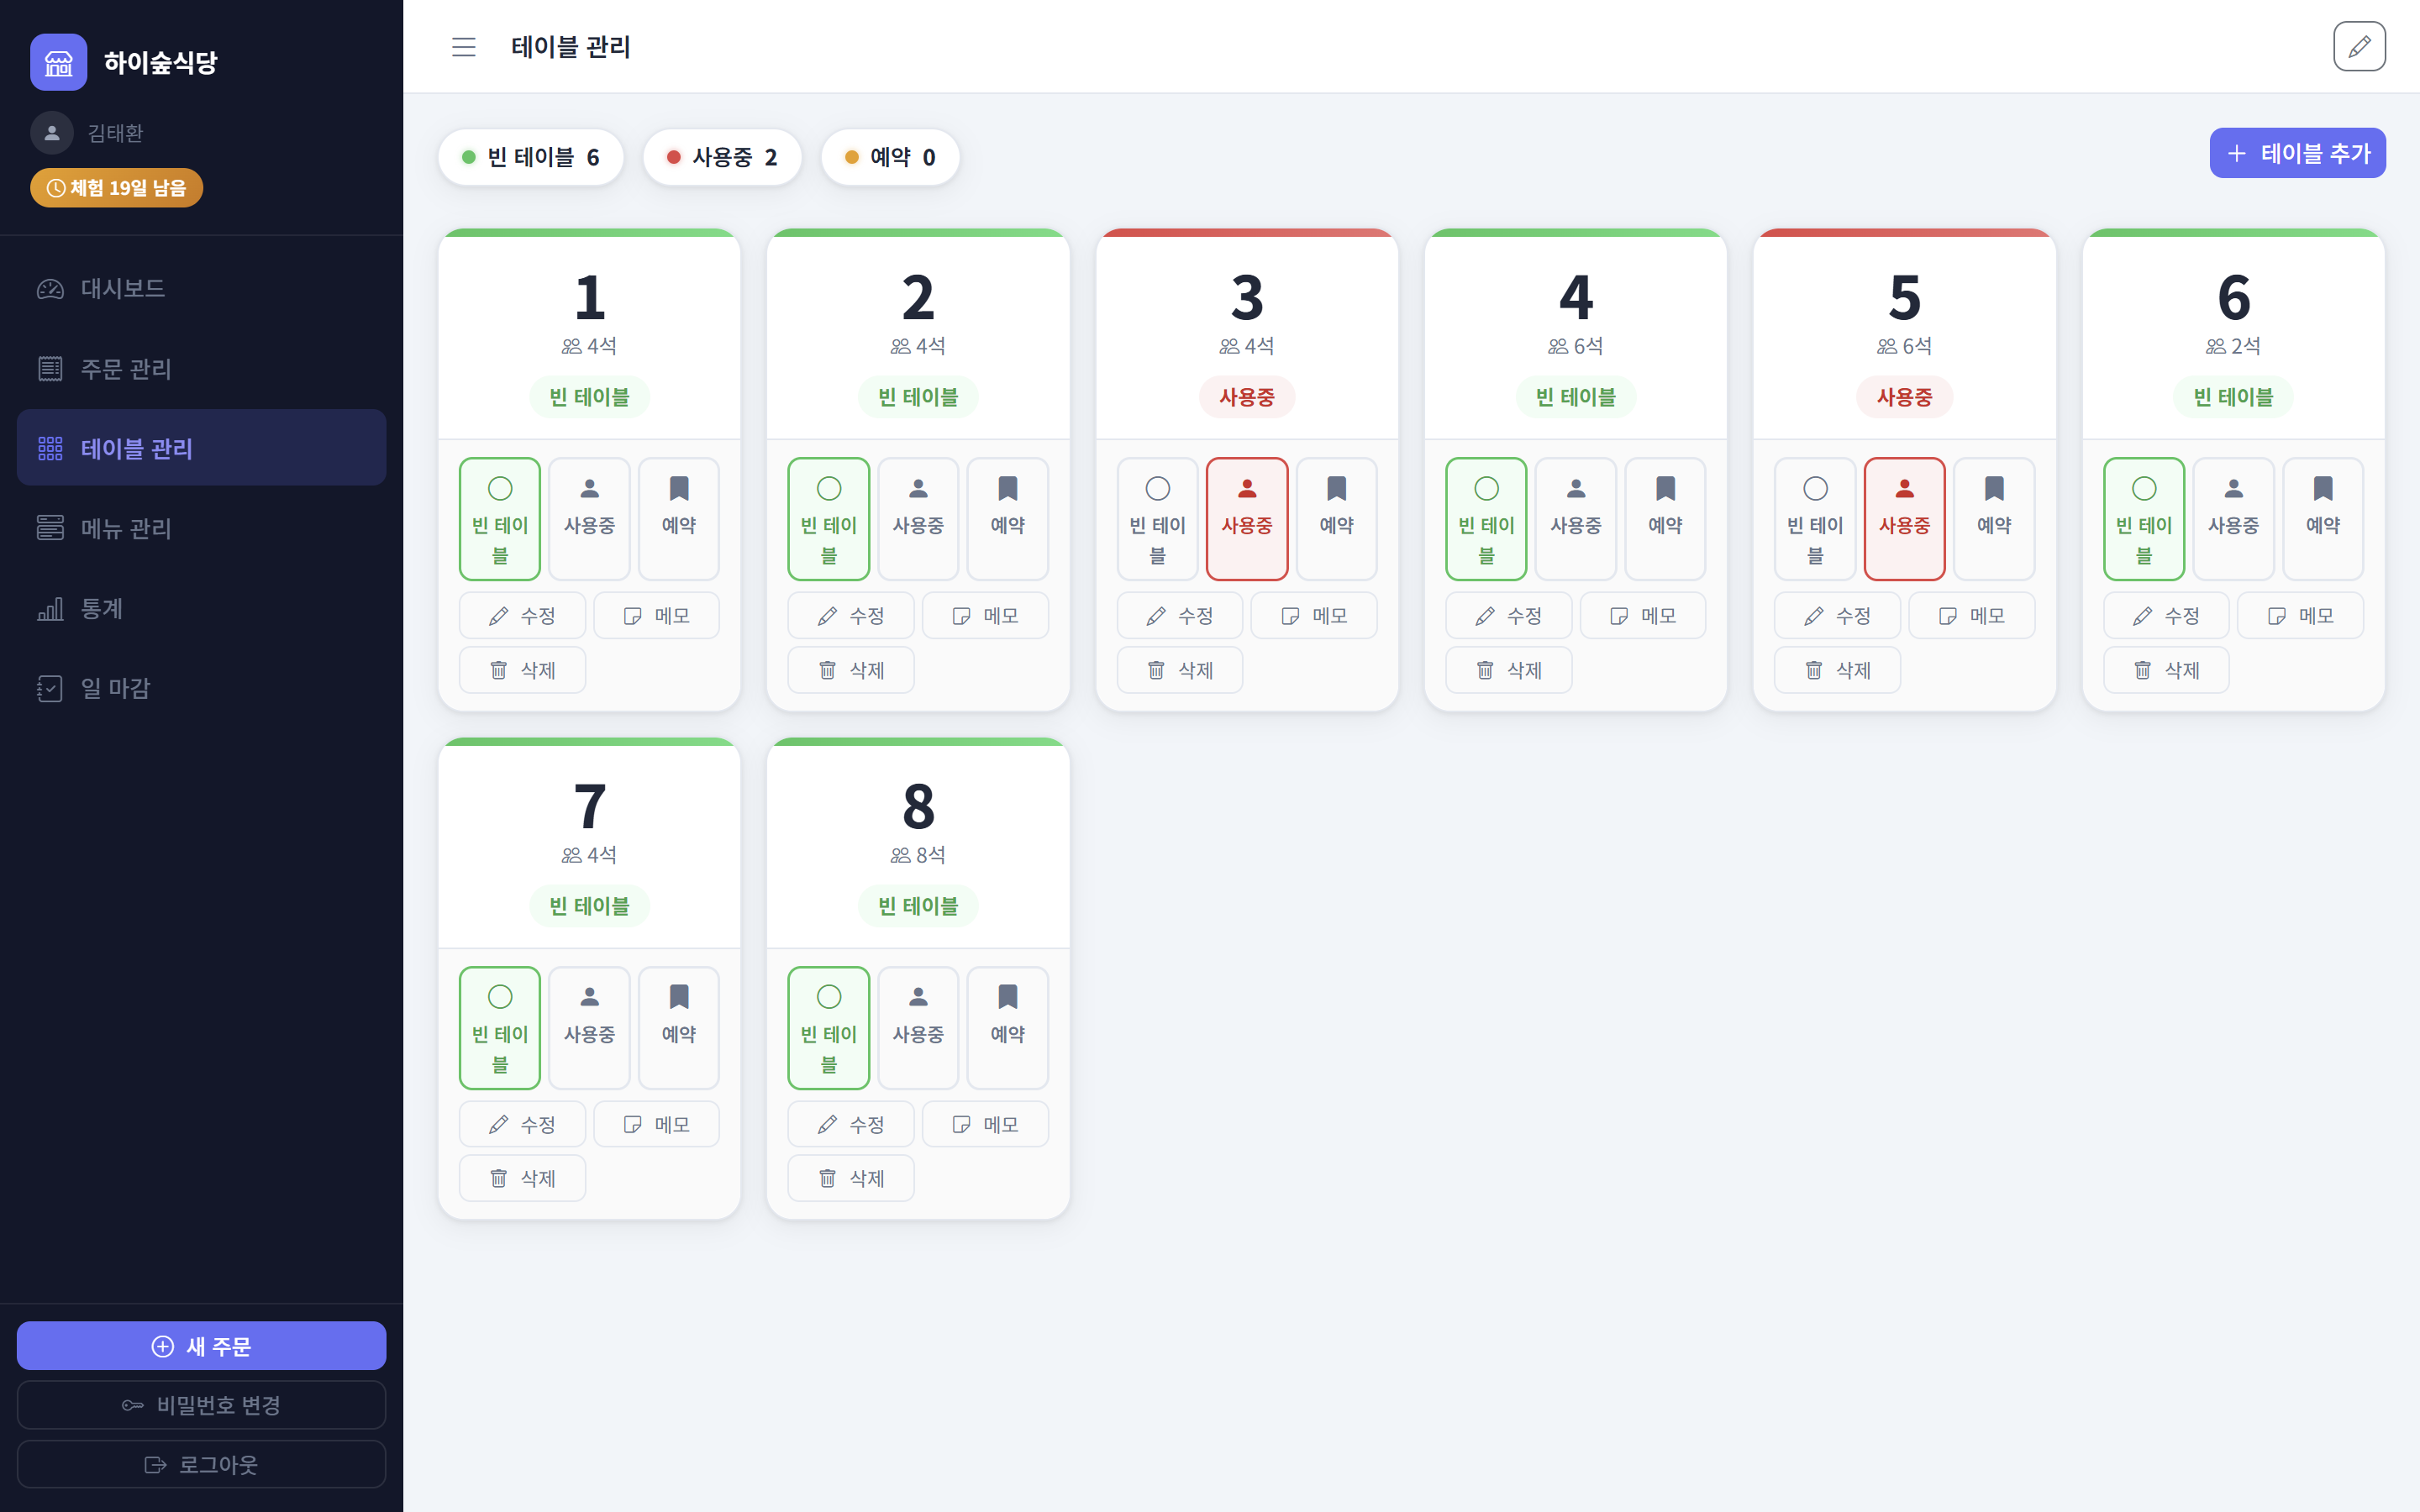Screen dimensions: 2420x1512
Task: Click the 비밀번호 변경 button
Action: pyautogui.click(x=201, y=1405)
